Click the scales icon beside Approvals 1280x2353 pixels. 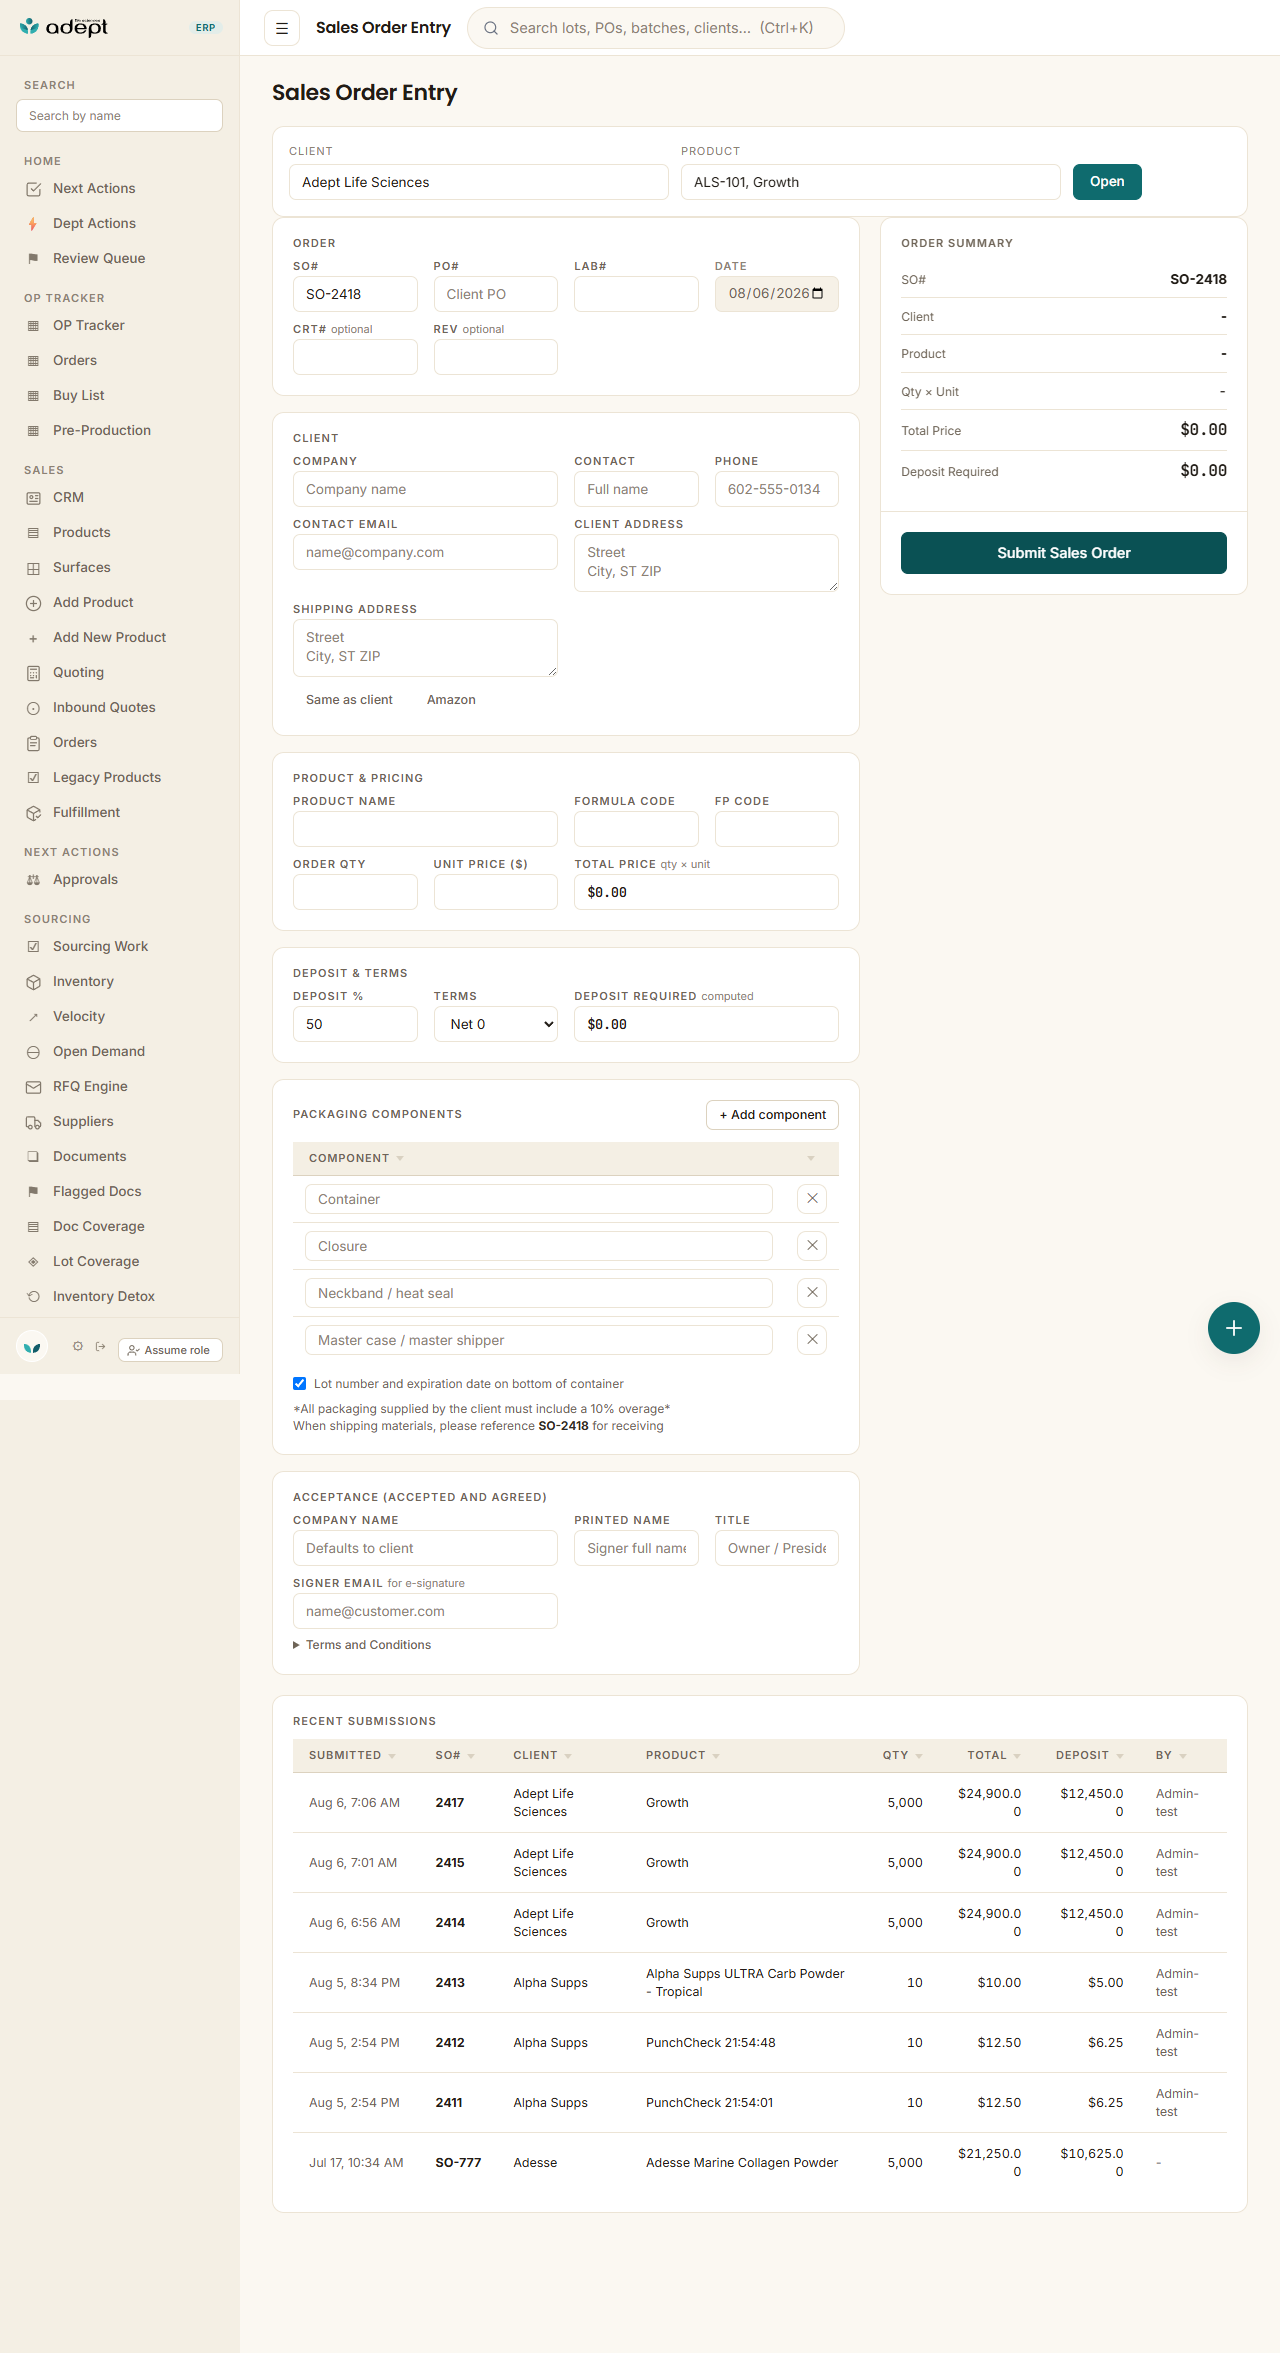pyautogui.click(x=33, y=880)
